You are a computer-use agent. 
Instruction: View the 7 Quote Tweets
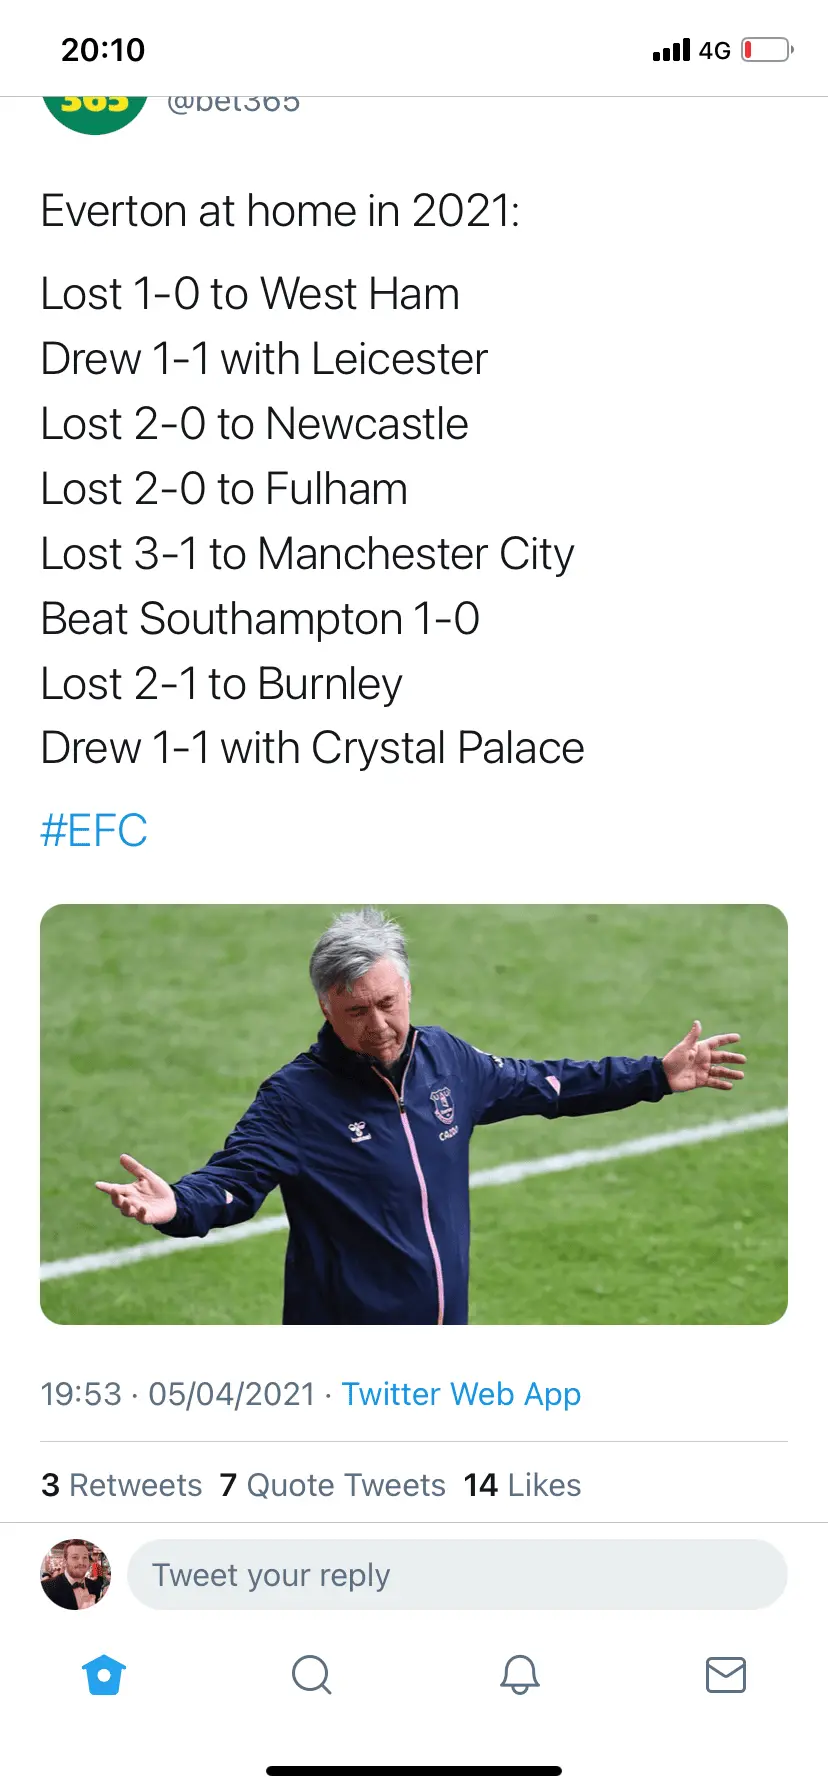click(x=333, y=1485)
